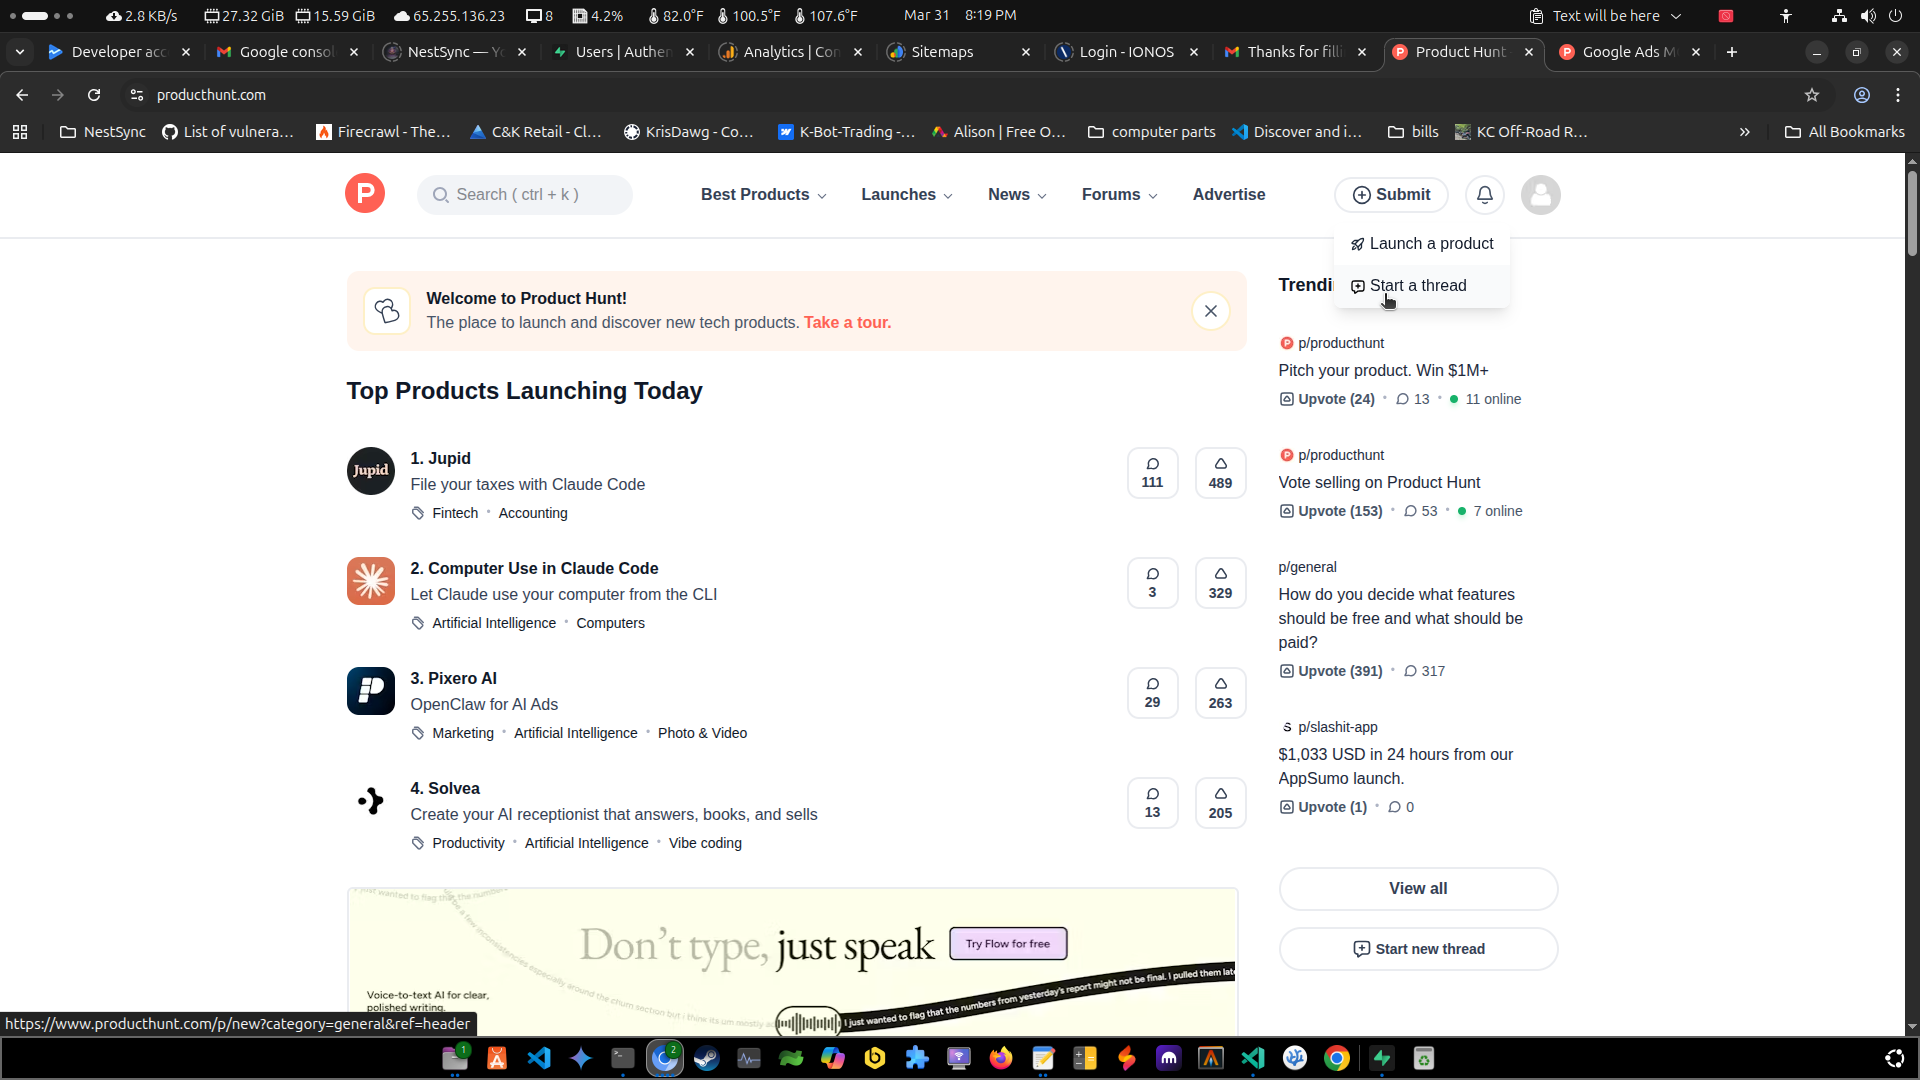1920x1080 pixels.
Task: Open your account avatar menu
Action: tap(1540, 194)
